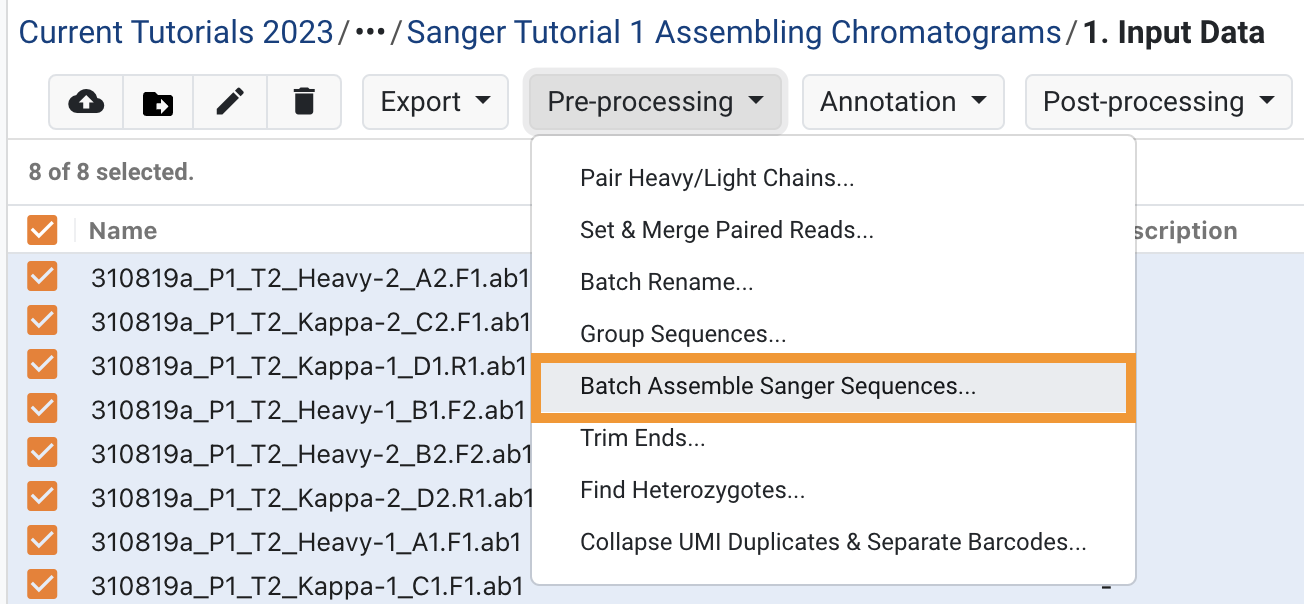Click the pencil edit icon

(231, 102)
